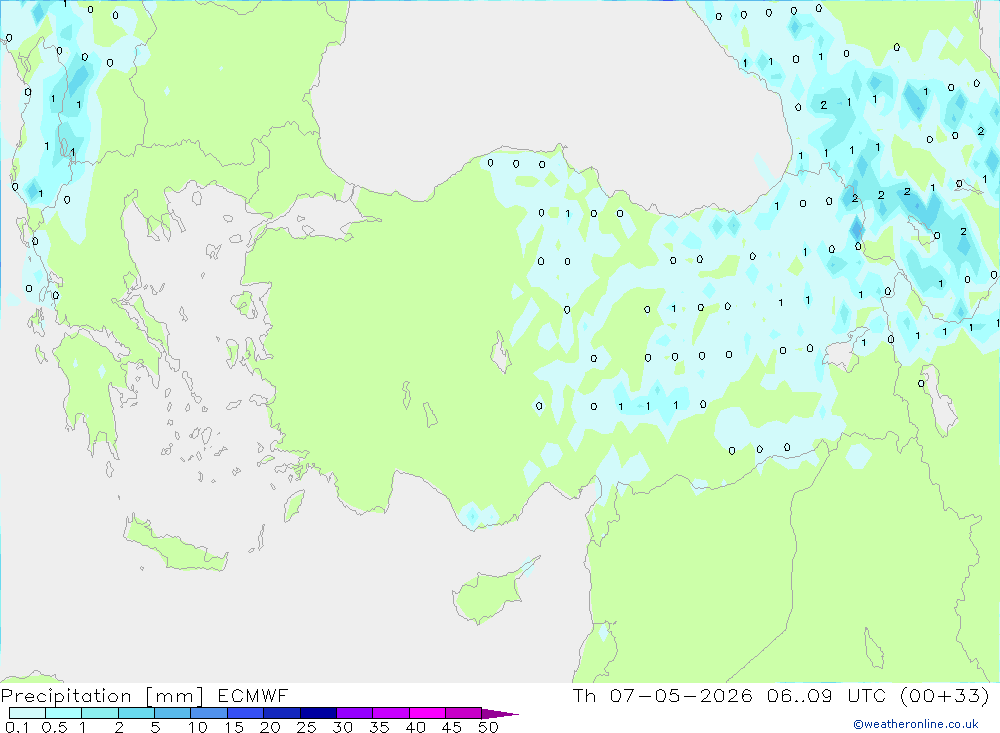Choose the 30–35 mm purple legend swatch

click(x=354, y=713)
